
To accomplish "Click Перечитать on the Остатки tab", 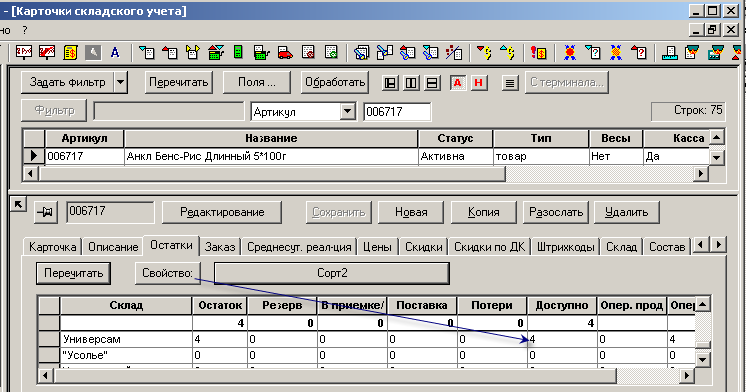I will point(73,273).
